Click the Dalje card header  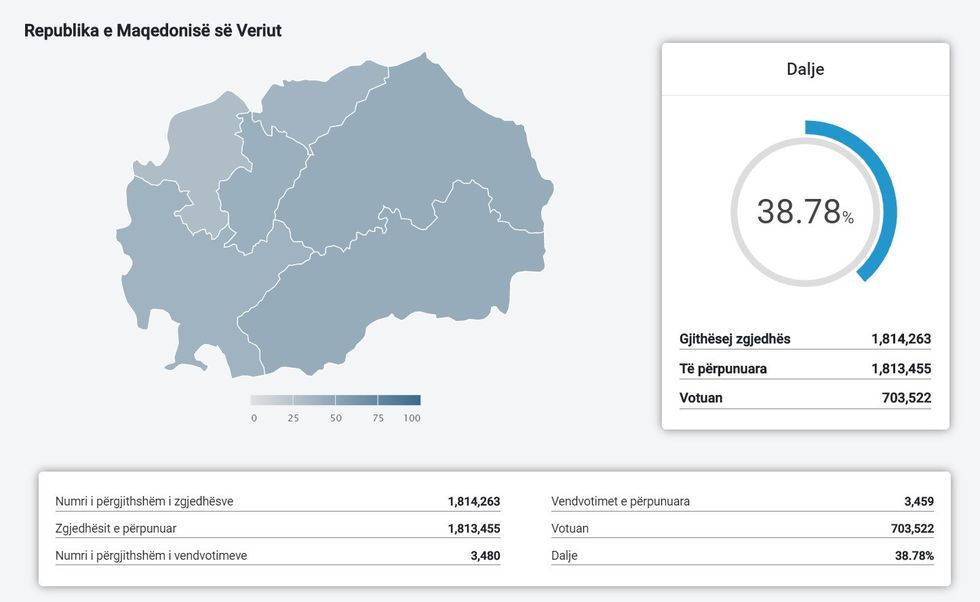[805, 70]
